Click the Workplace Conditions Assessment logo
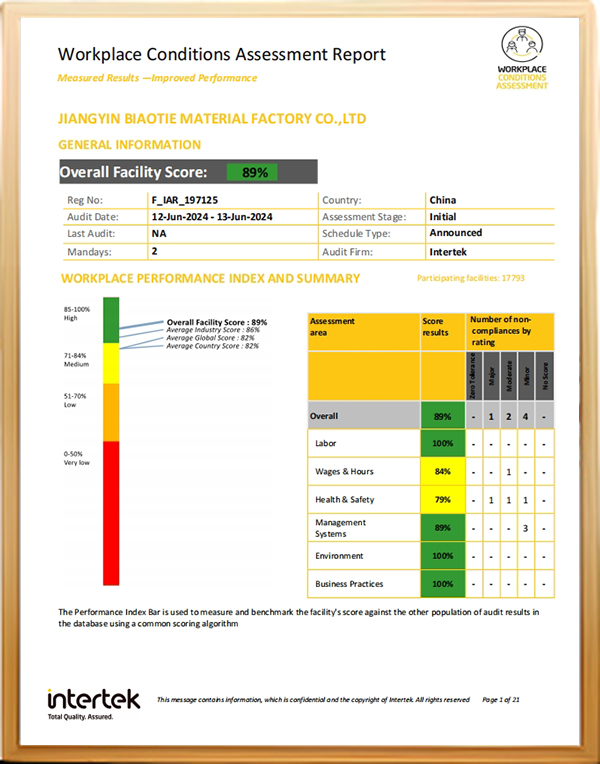This screenshot has width=600, height=764. (x=523, y=58)
